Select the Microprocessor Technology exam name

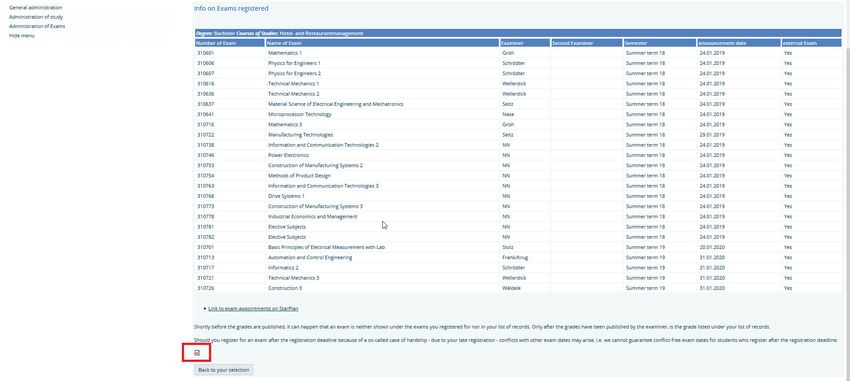click(x=300, y=114)
